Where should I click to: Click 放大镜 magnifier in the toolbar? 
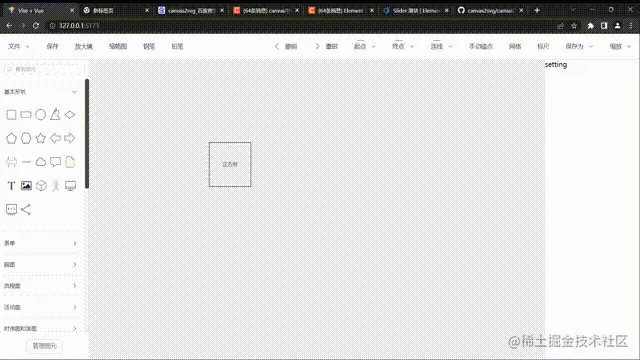click(84, 46)
